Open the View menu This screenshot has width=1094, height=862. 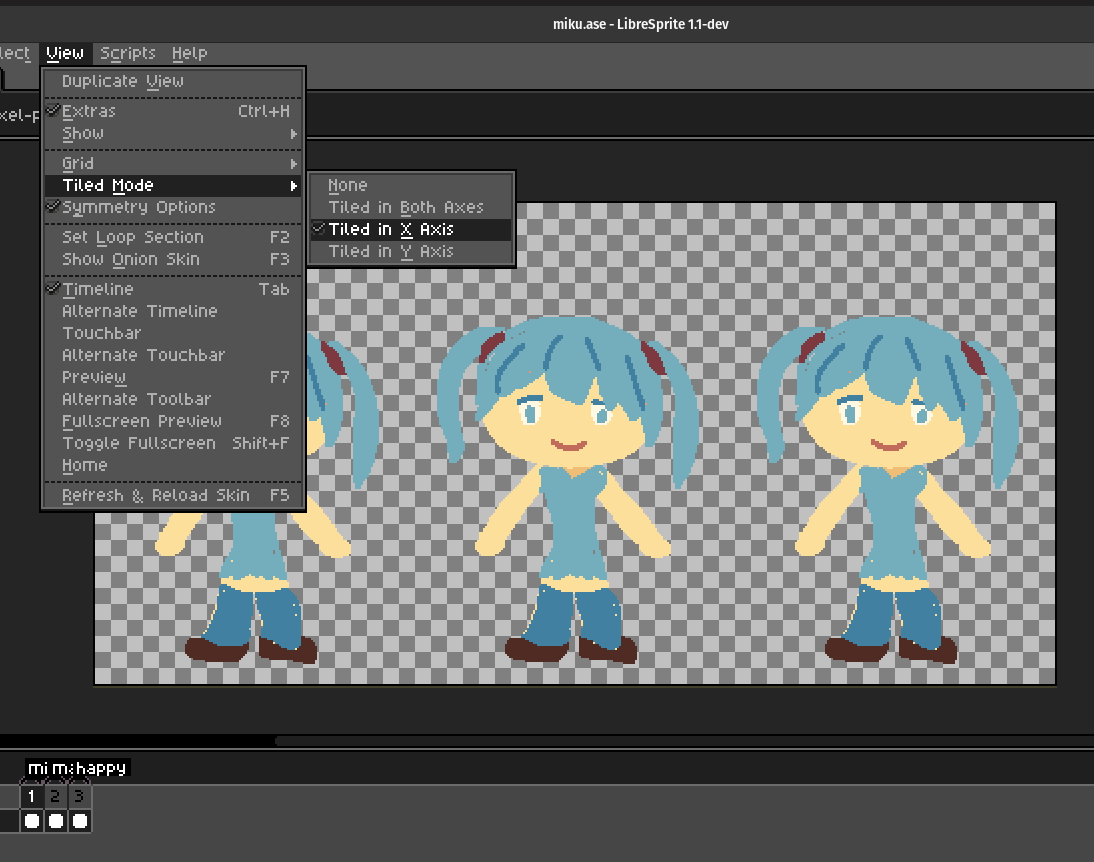tap(65, 53)
